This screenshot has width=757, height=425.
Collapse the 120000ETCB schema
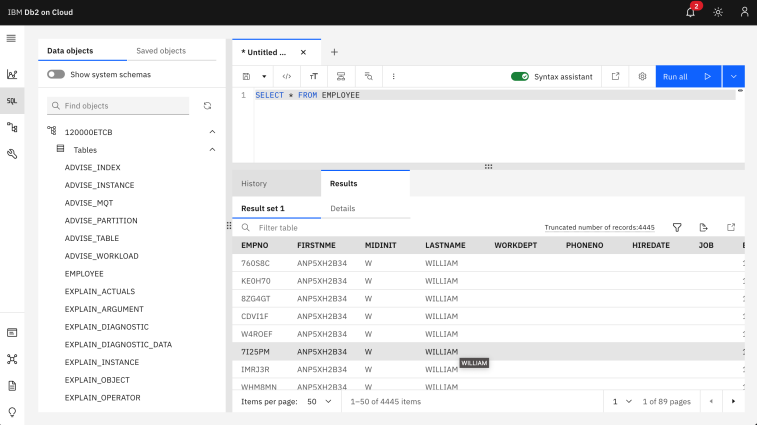pyautogui.click(x=212, y=132)
